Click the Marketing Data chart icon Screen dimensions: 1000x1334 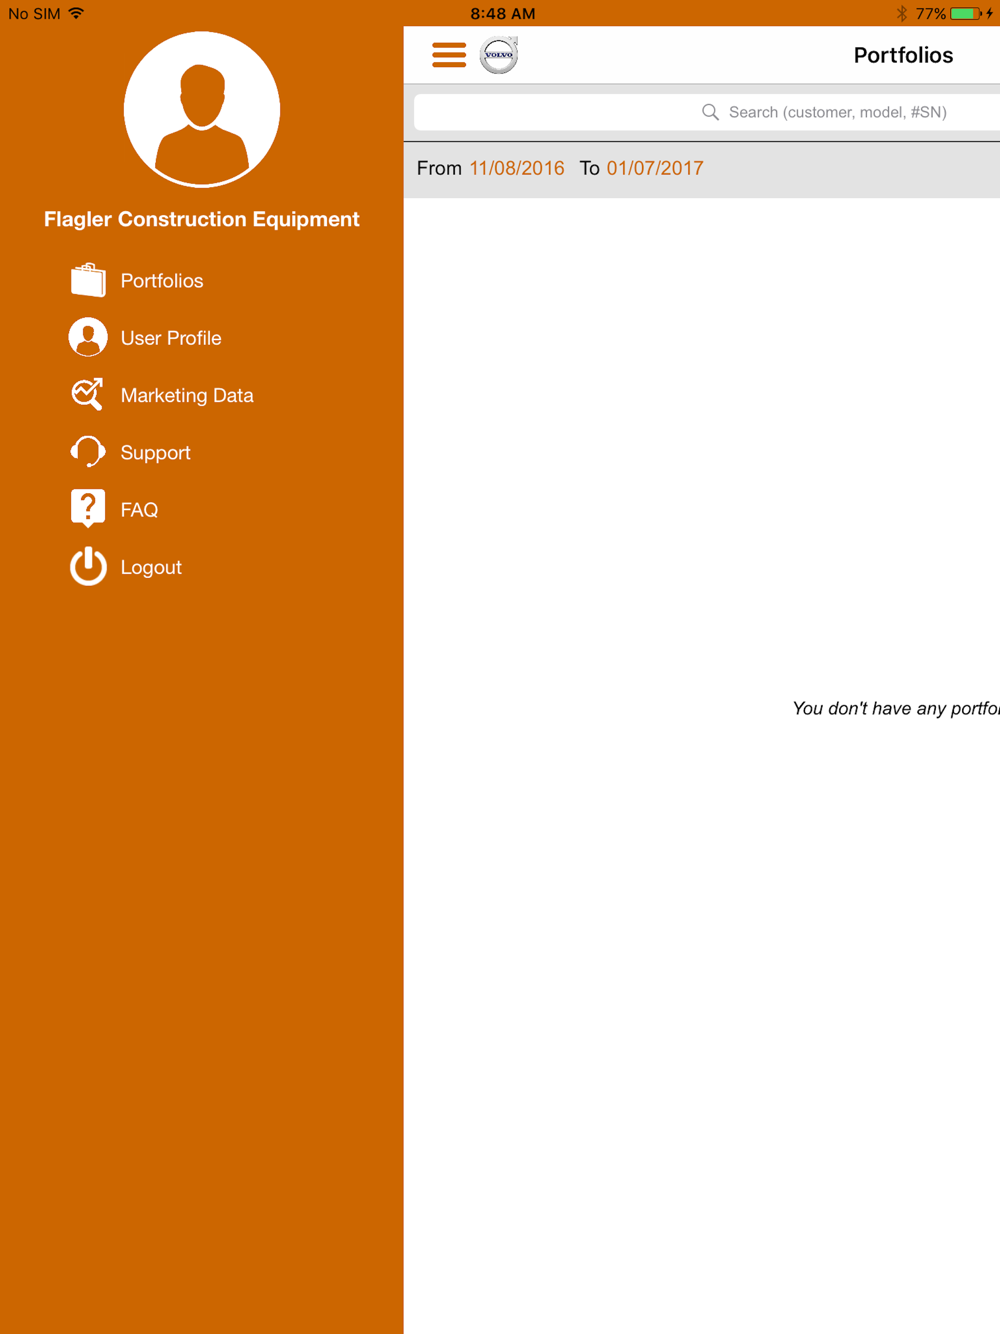88,394
